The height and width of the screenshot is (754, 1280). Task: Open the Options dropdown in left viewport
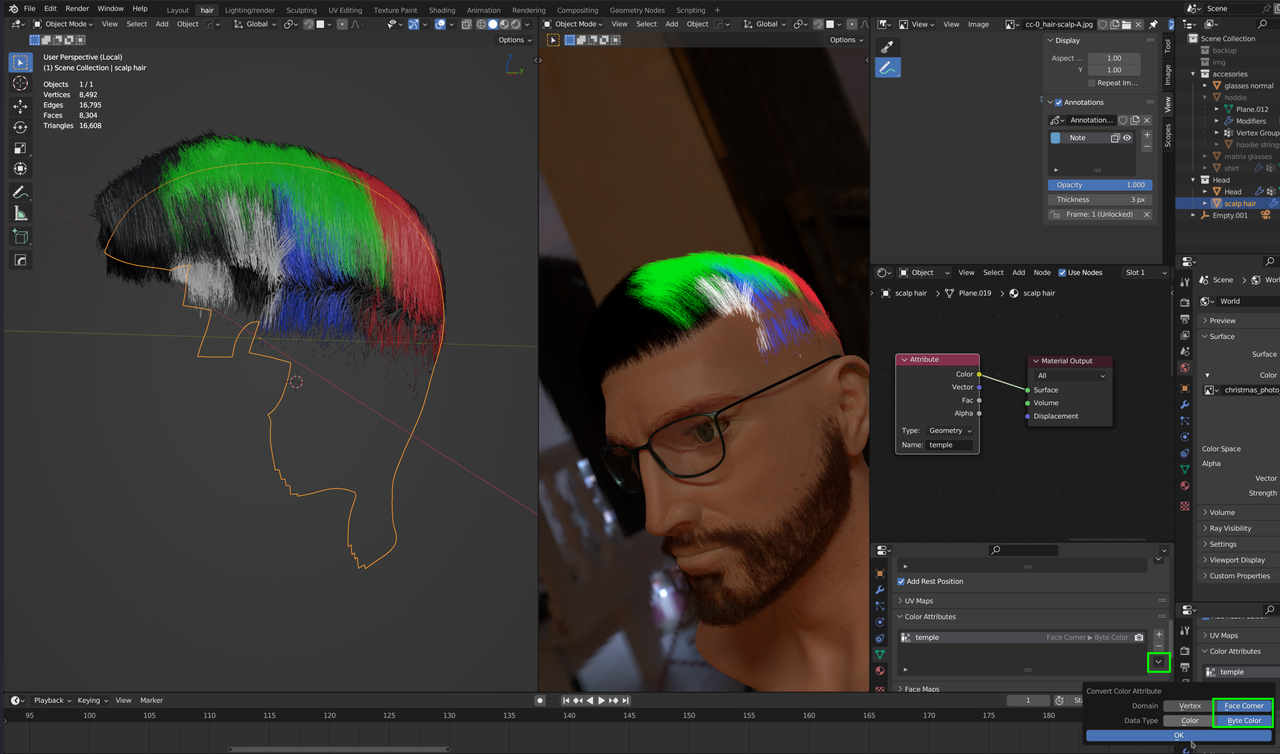515,40
